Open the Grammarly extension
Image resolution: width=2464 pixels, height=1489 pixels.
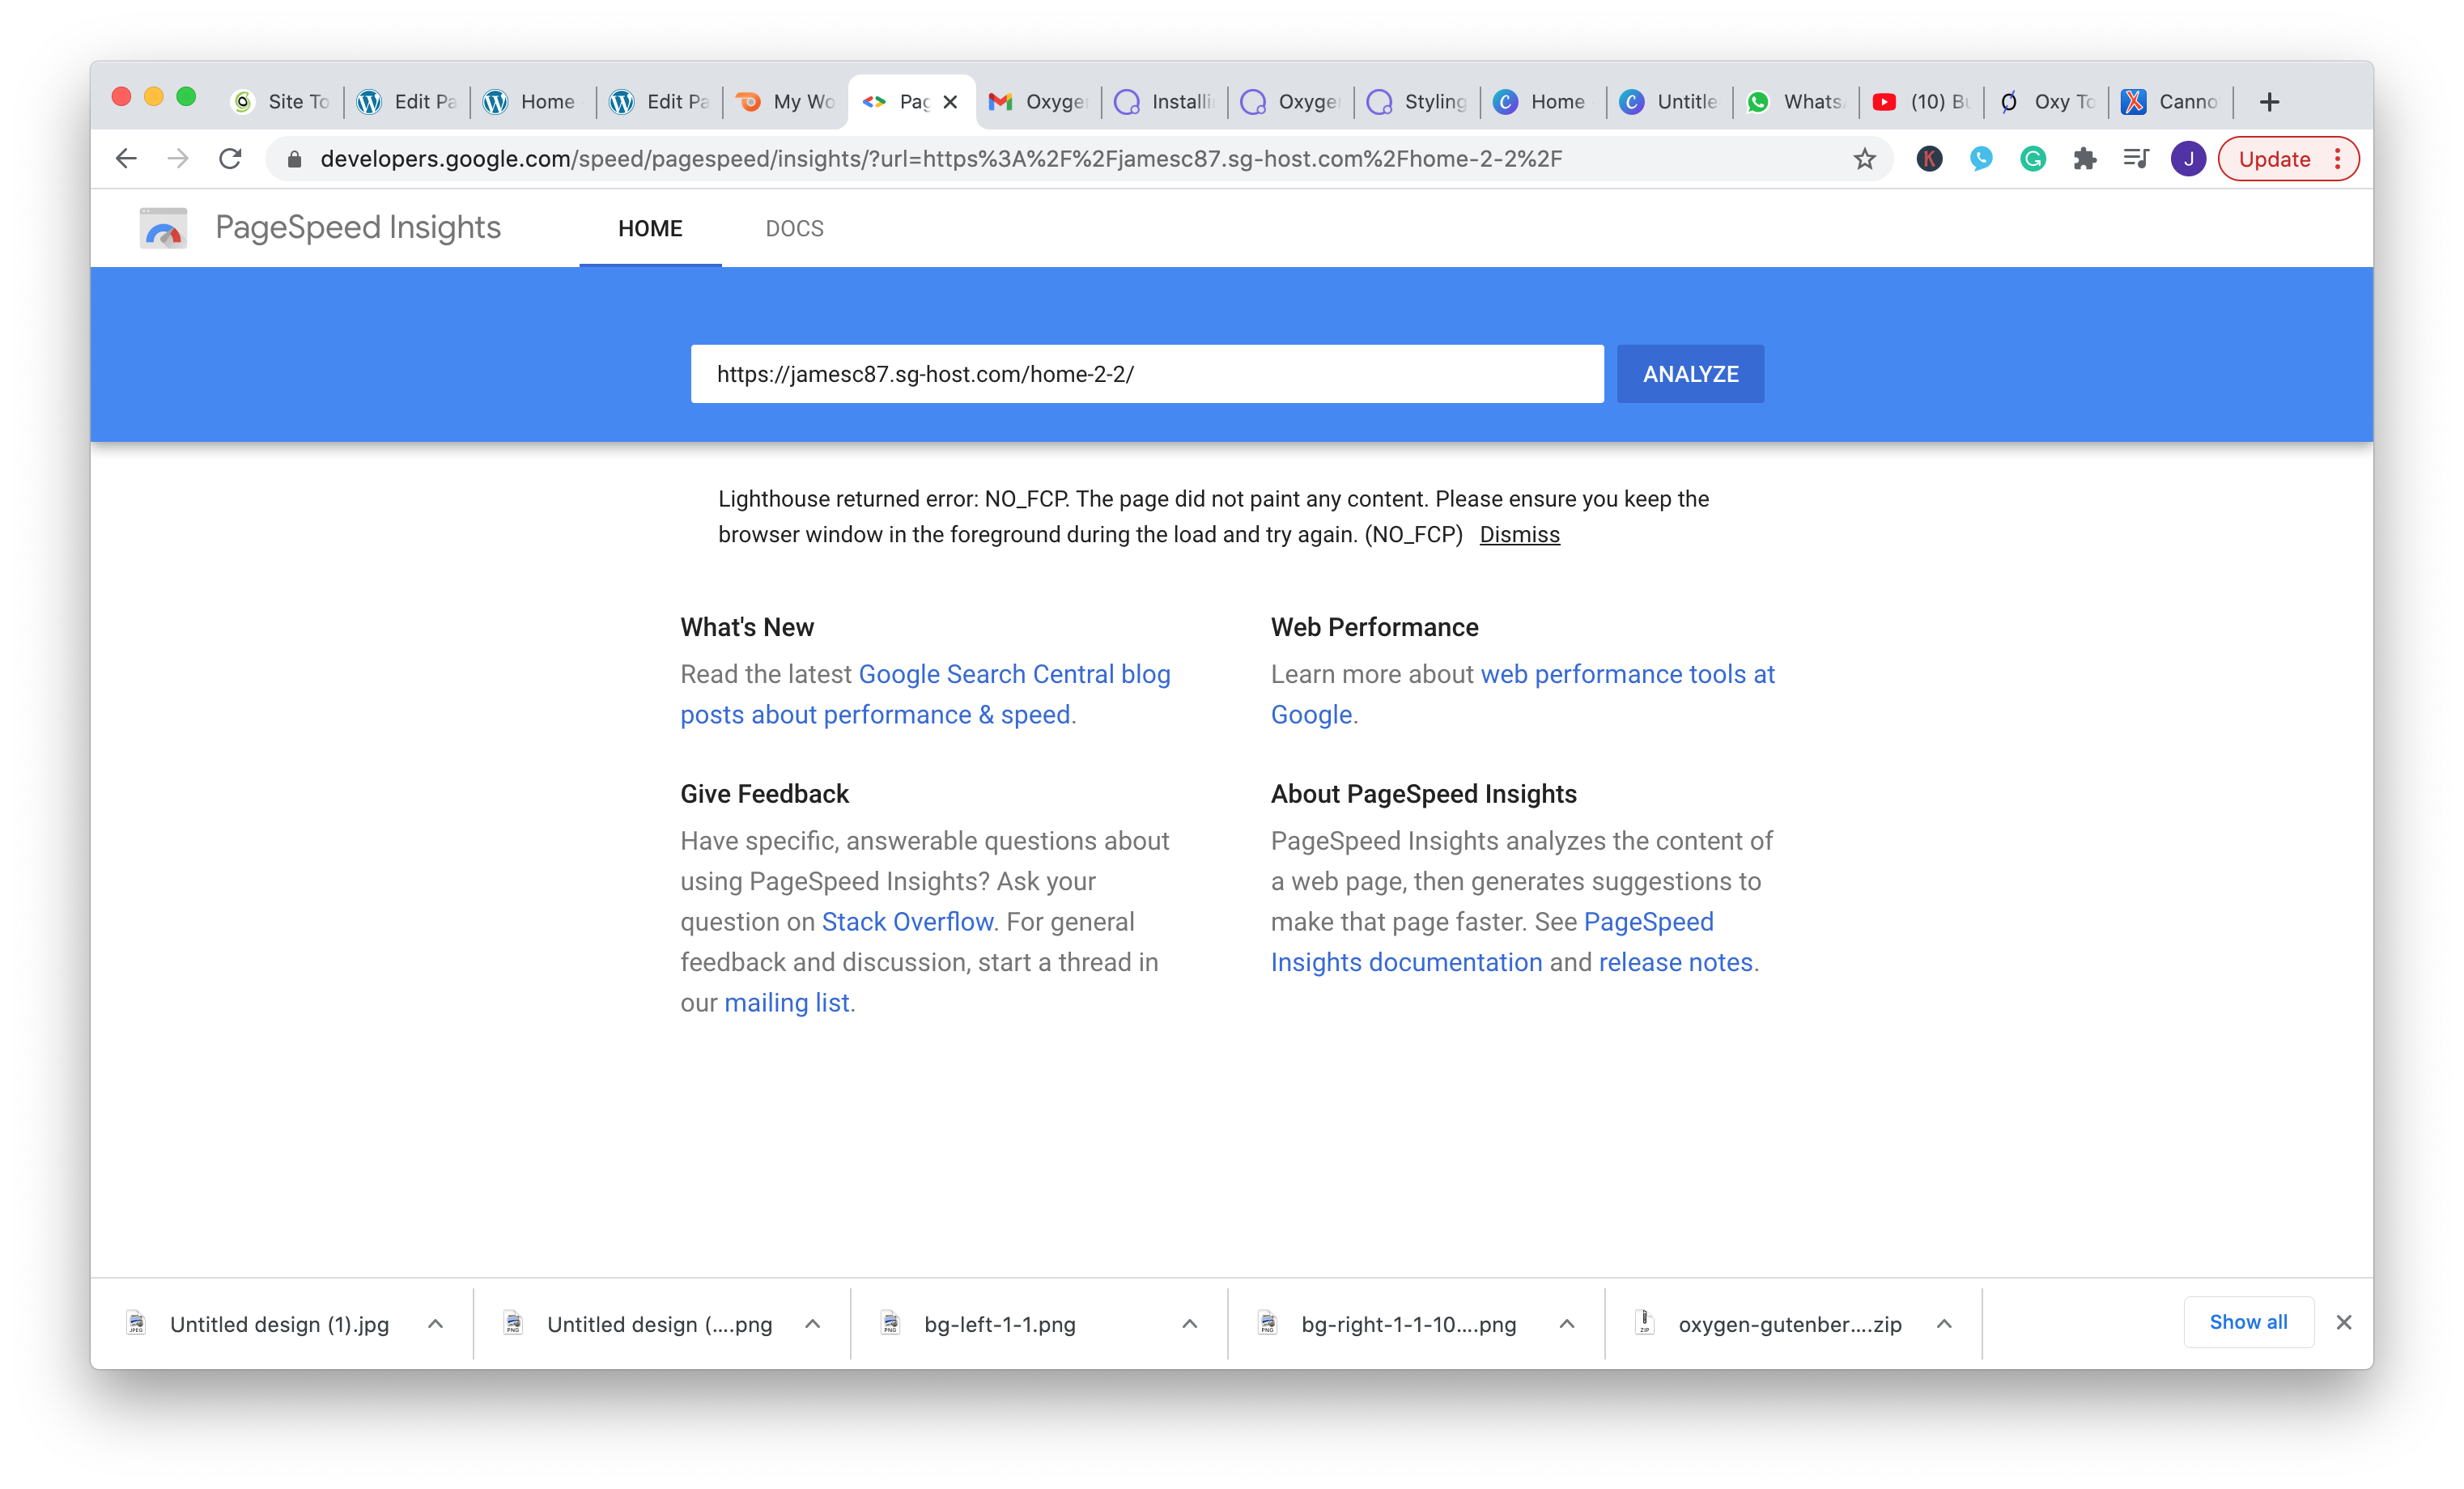pos(2032,158)
